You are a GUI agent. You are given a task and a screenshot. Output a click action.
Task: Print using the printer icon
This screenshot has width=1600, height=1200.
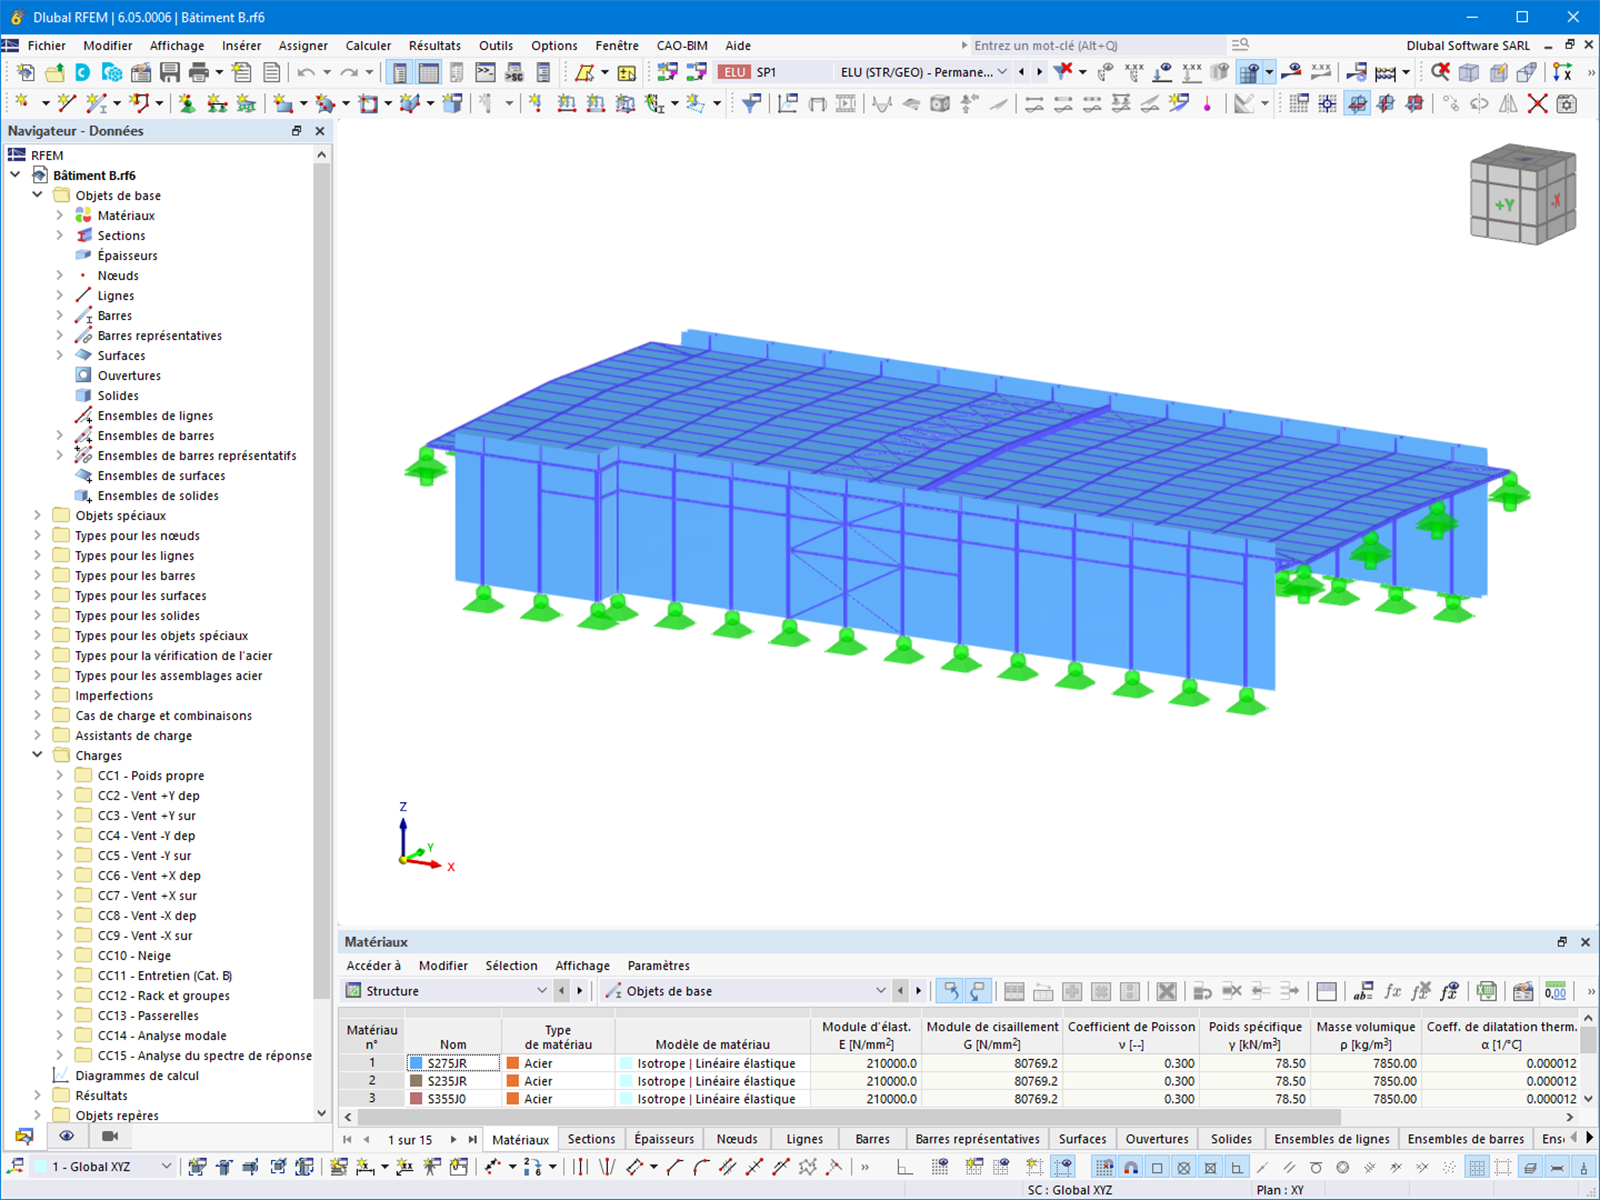click(x=199, y=72)
